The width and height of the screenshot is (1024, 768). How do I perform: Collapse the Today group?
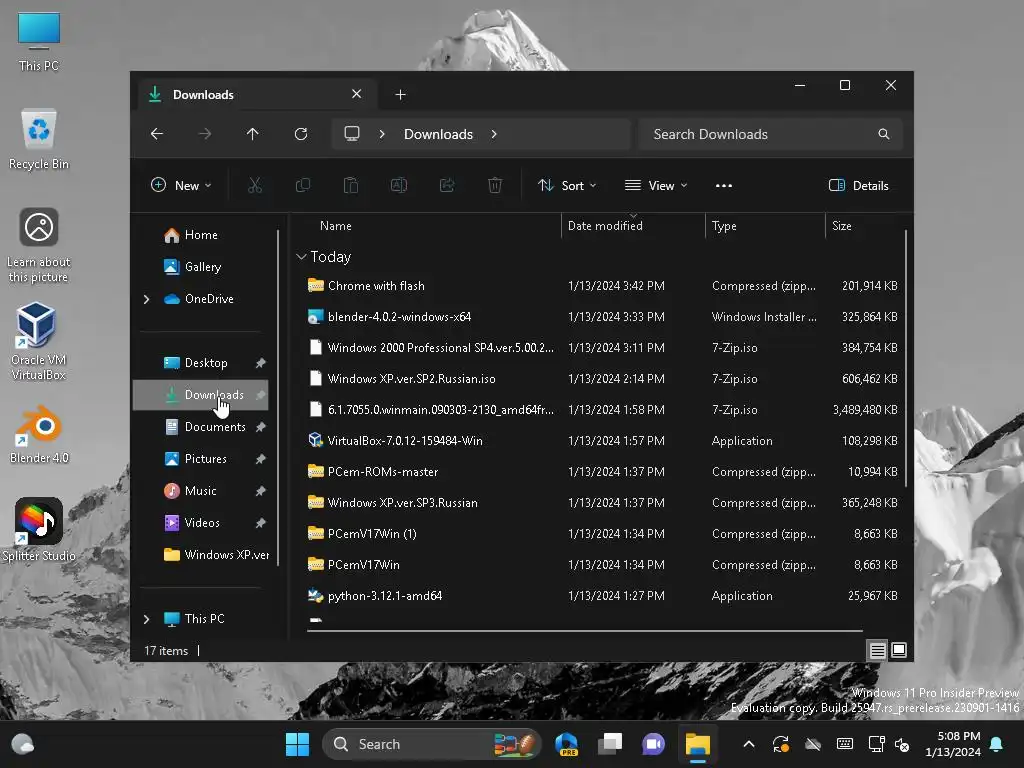point(301,257)
